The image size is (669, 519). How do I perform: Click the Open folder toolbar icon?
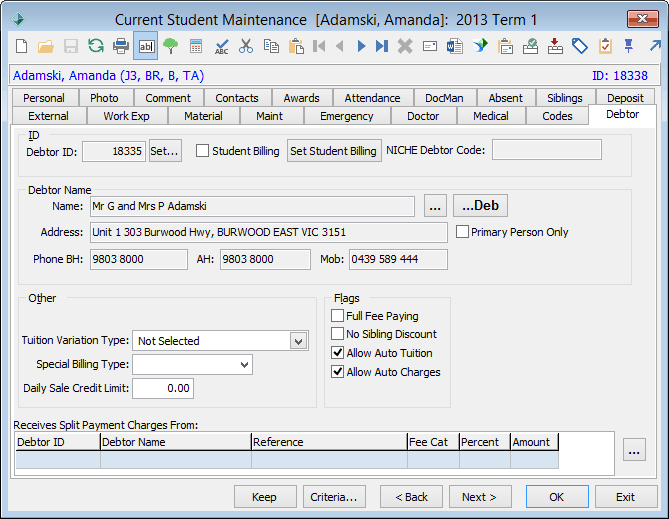pos(46,46)
